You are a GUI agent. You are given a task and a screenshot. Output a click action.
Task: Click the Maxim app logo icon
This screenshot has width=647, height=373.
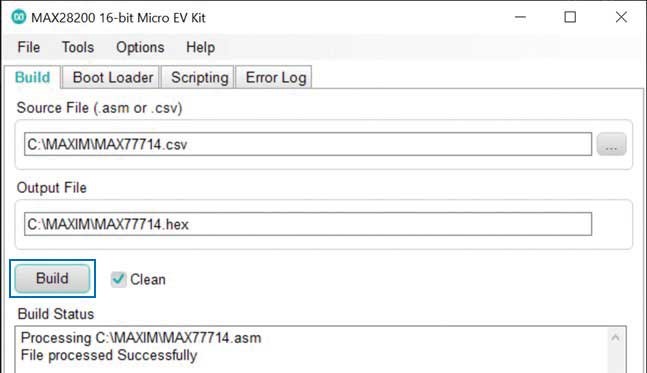point(19,17)
